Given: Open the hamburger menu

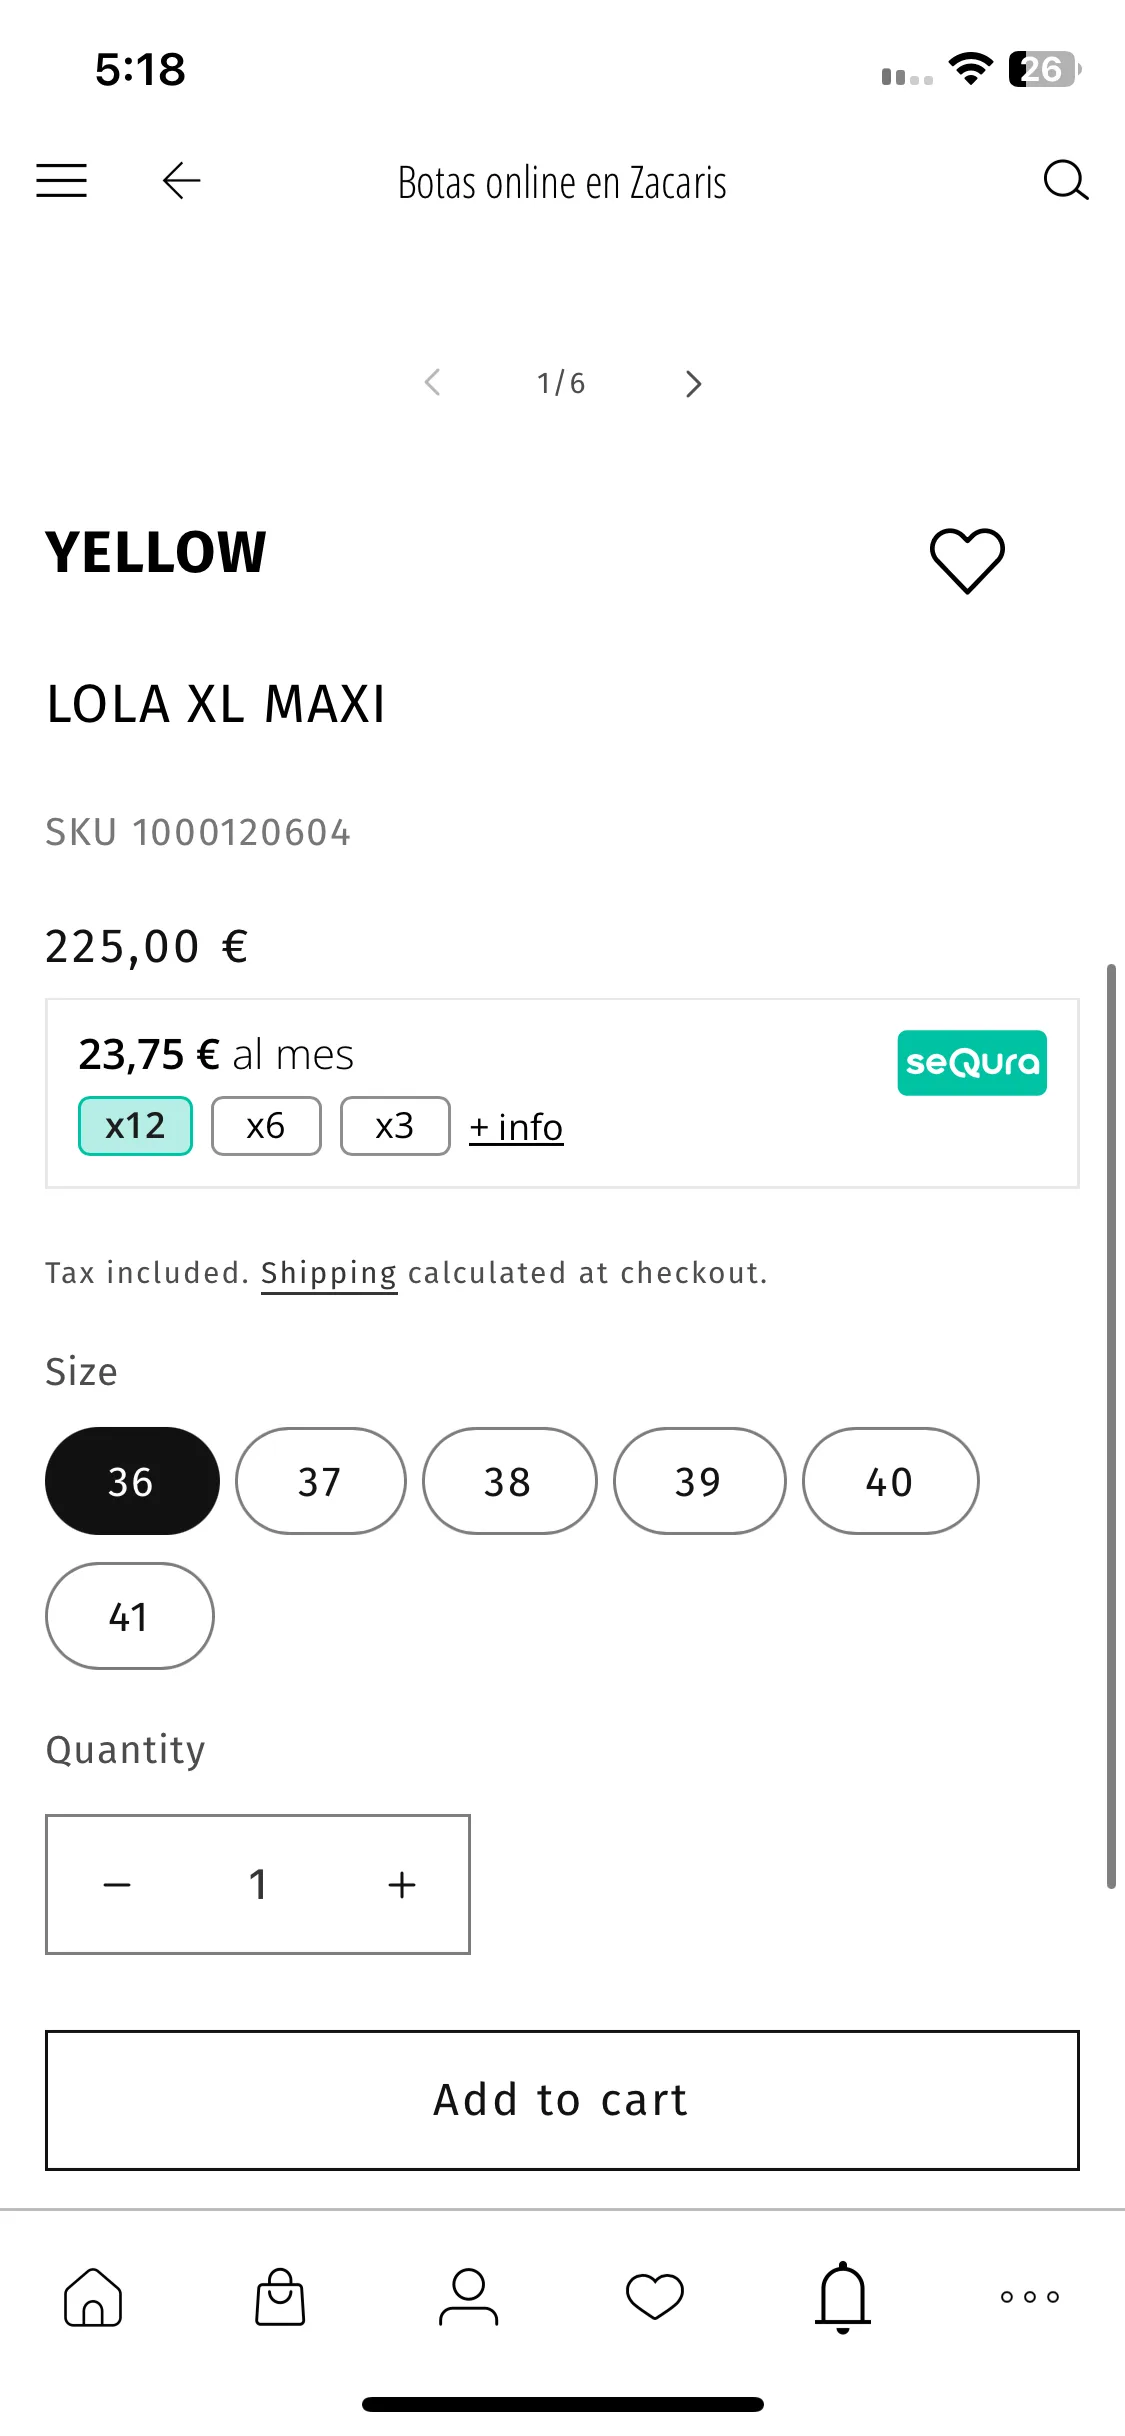Looking at the screenshot, I should click(x=61, y=181).
